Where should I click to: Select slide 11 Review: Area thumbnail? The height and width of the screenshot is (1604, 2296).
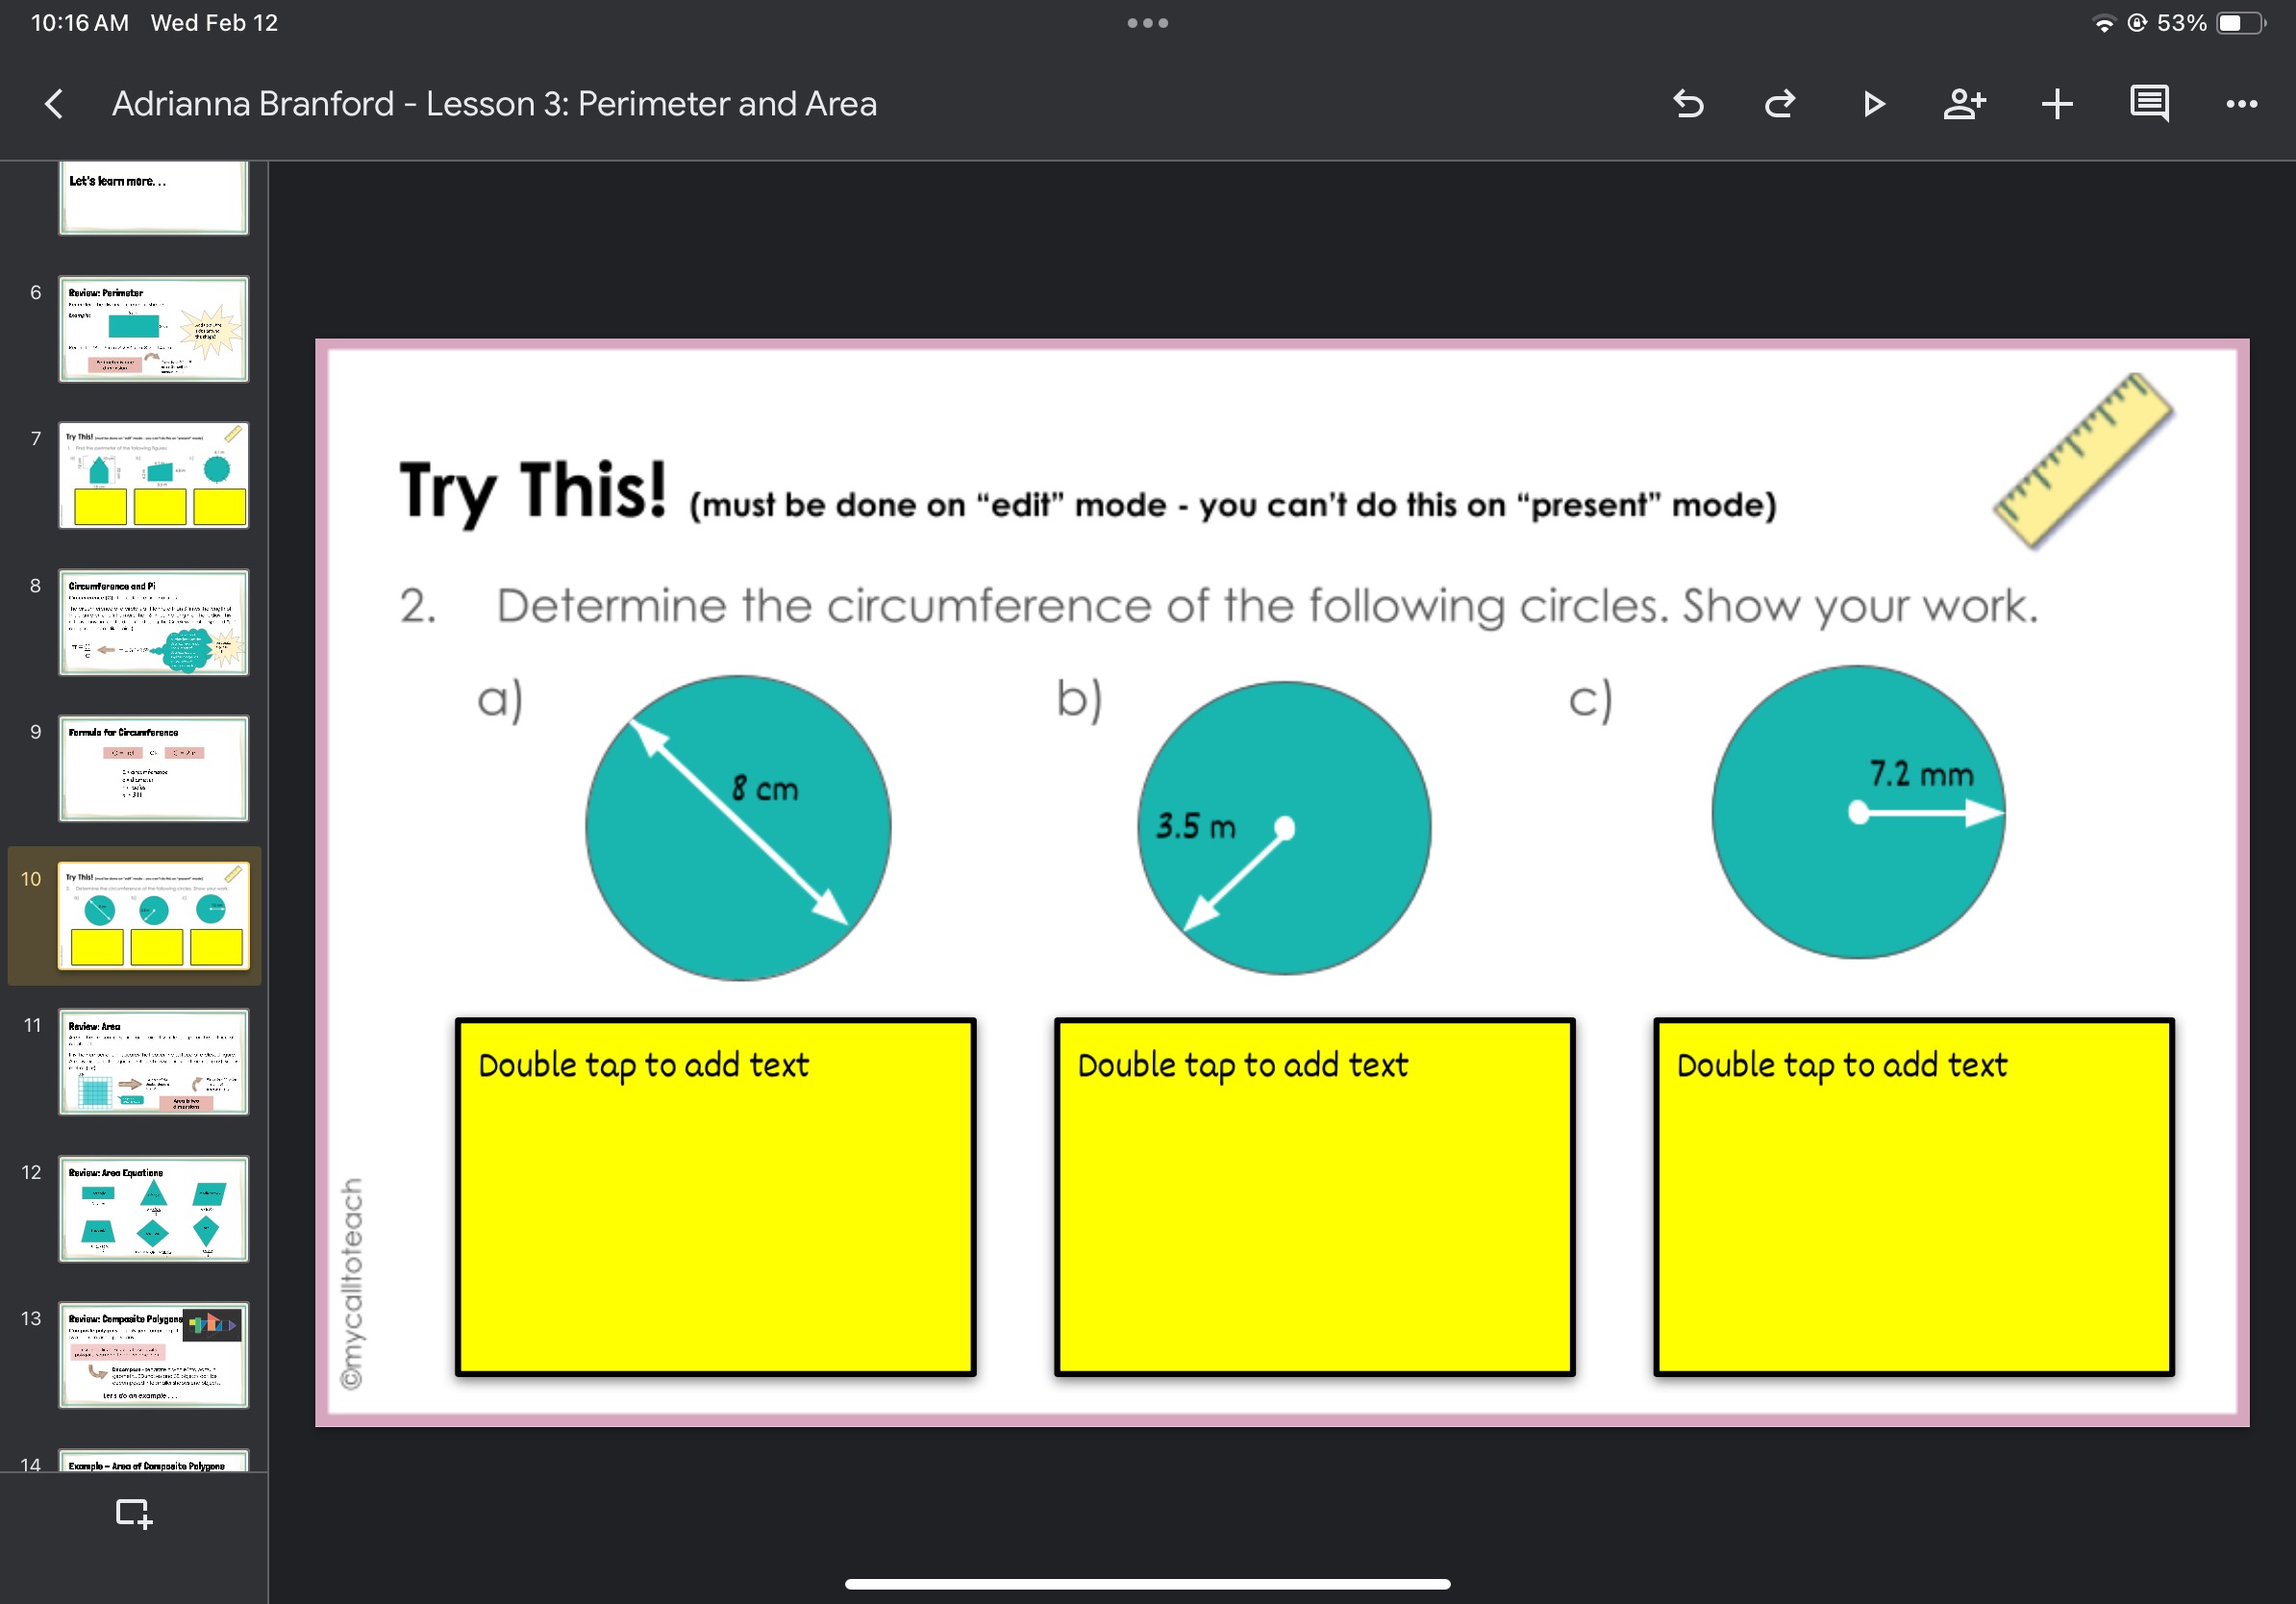point(154,1062)
